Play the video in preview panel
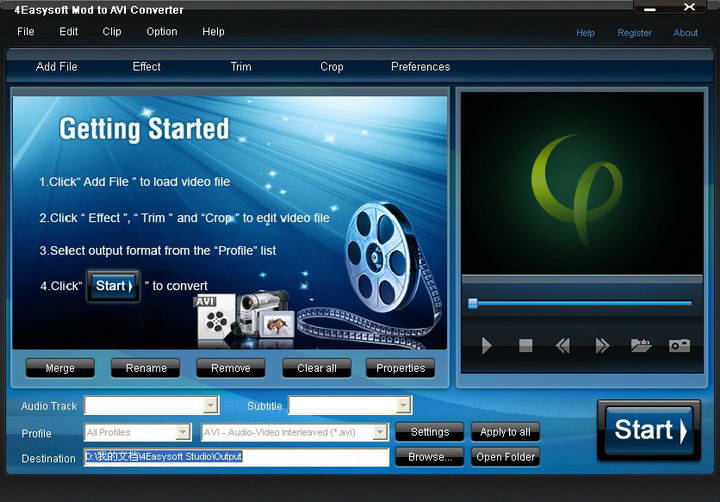This screenshot has height=502, width=720. tap(486, 345)
